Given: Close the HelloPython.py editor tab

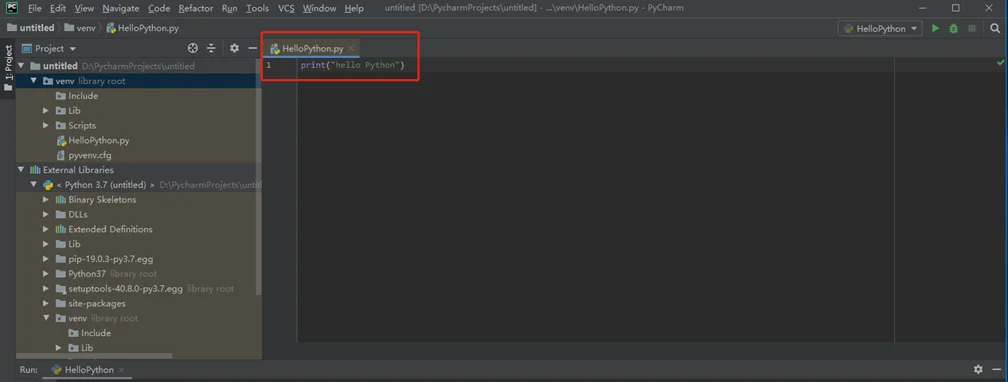Looking at the screenshot, I should click(x=350, y=48).
